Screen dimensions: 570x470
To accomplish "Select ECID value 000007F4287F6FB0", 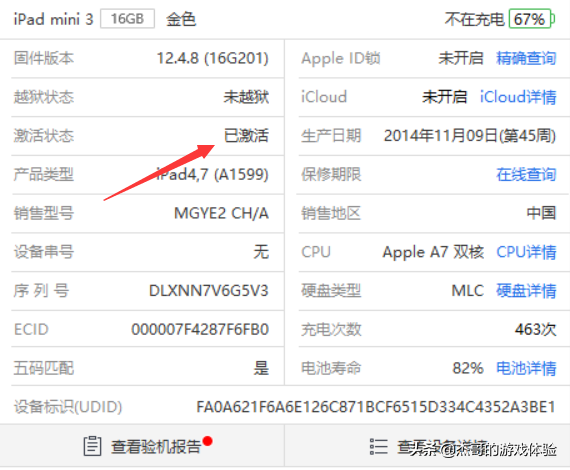I will (x=200, y=329).
